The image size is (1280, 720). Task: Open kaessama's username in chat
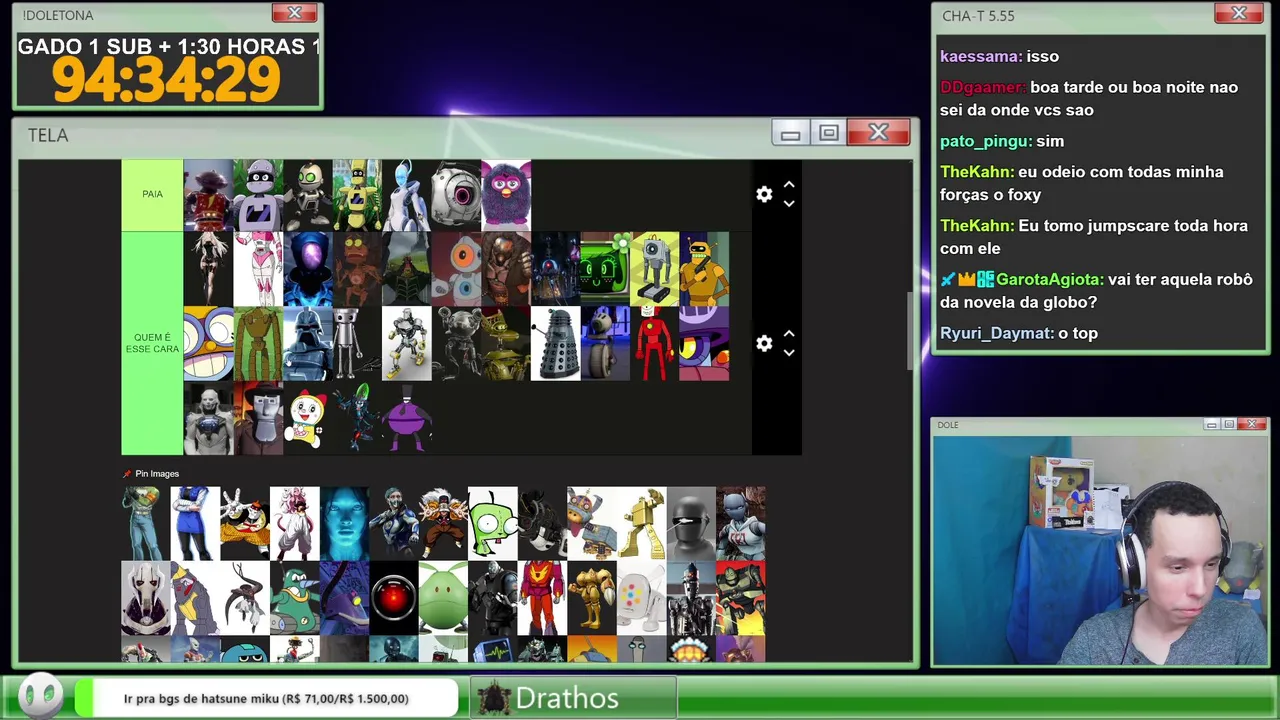tap(981, 56)
